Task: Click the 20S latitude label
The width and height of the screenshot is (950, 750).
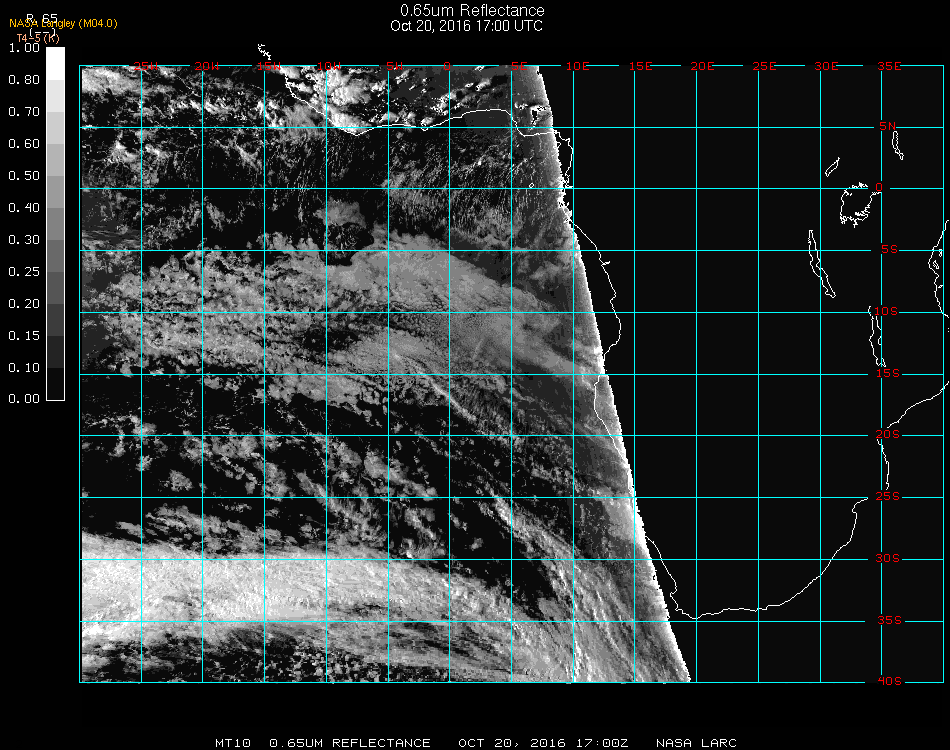Action: [x=888, y=435]
